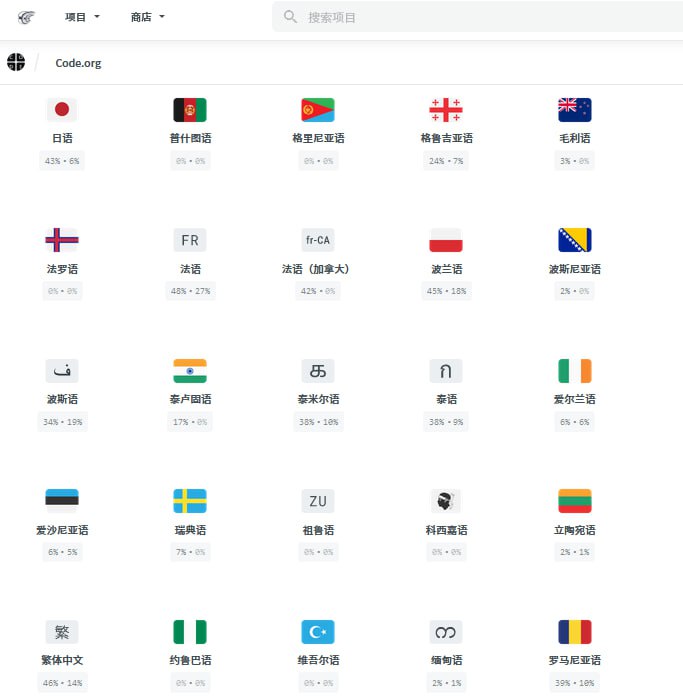Open the 科西嘉语 language link
The image size is (683, 700).
click(446, 530)
